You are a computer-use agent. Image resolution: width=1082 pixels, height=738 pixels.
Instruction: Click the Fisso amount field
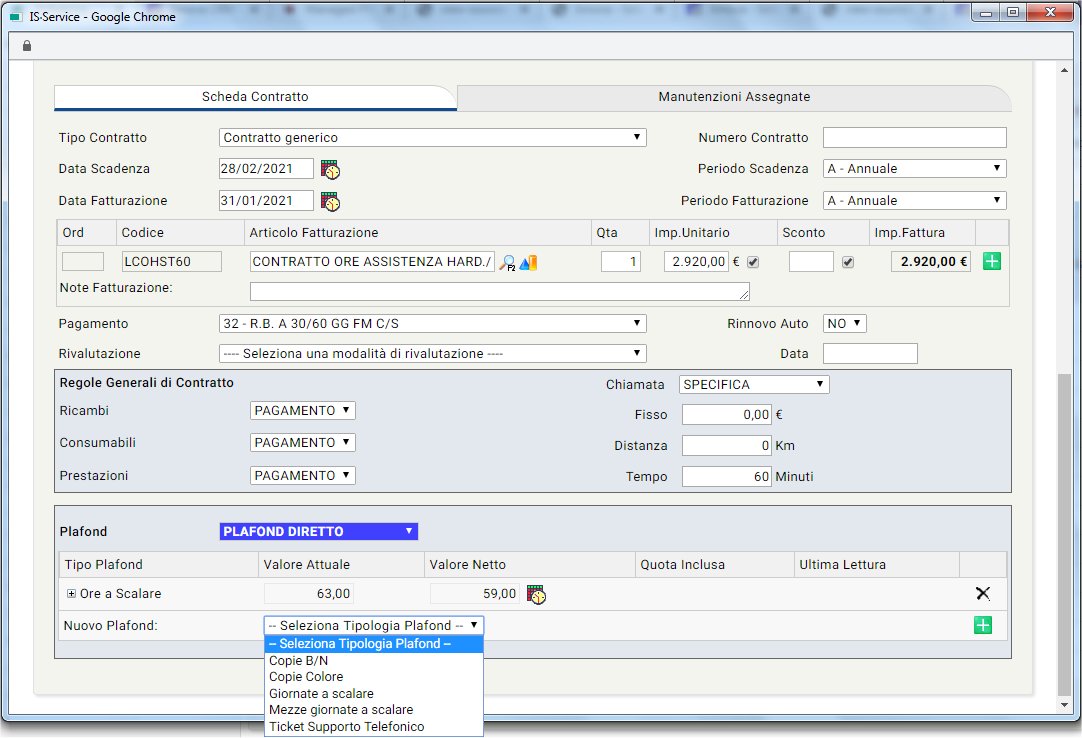click(x=727, y=414)
